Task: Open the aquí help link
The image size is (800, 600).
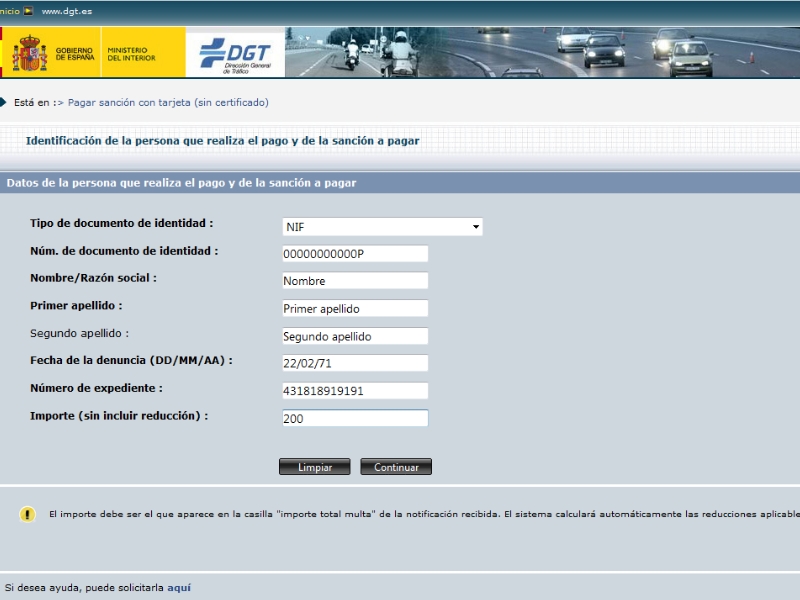Action: tap(179, 588)
